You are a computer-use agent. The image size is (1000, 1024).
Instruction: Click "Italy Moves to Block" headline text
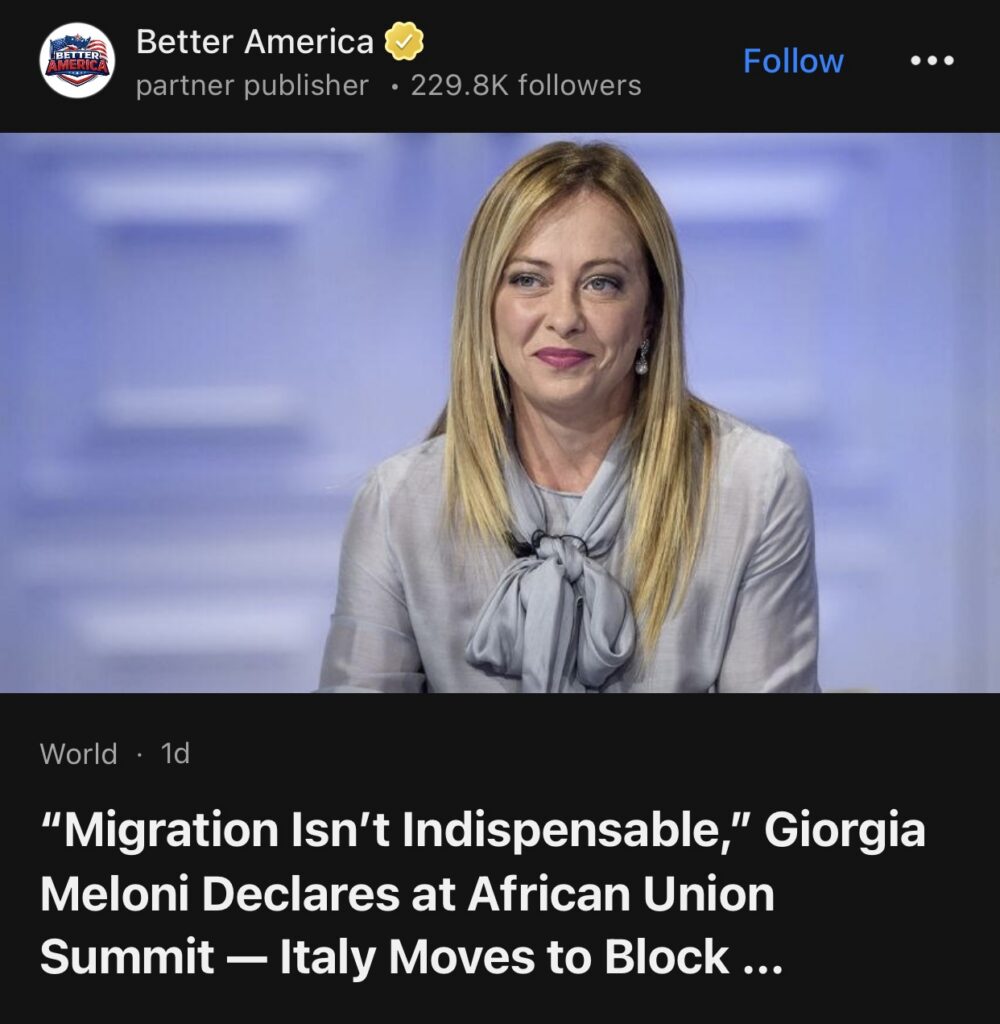pyautogui.click(x=504, y=958)
